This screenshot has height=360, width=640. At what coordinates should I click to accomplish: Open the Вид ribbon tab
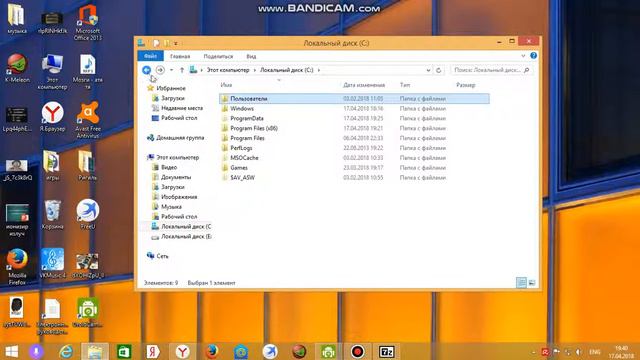pos(251,56)
